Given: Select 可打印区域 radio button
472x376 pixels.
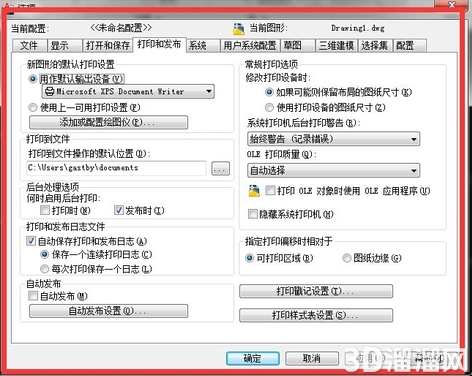Looking at the screenshot, I should pos(250,258).
